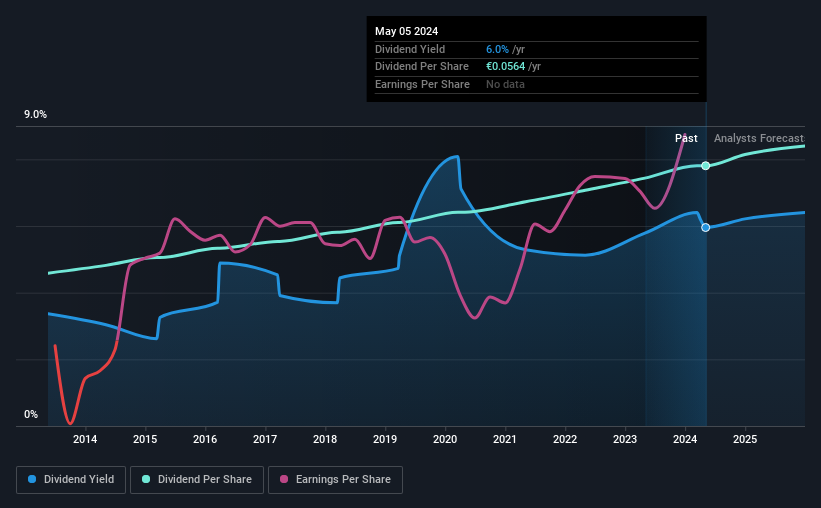Click the 2021 x-axis label
Image resolution: width=821 pixels, height=508 pixels.
point(505,439)
